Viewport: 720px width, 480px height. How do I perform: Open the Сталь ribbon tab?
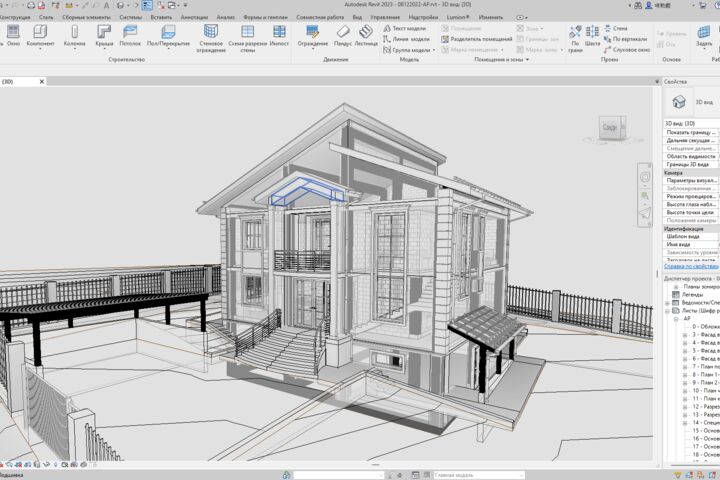pyautogui.click(x=46, y=17)
